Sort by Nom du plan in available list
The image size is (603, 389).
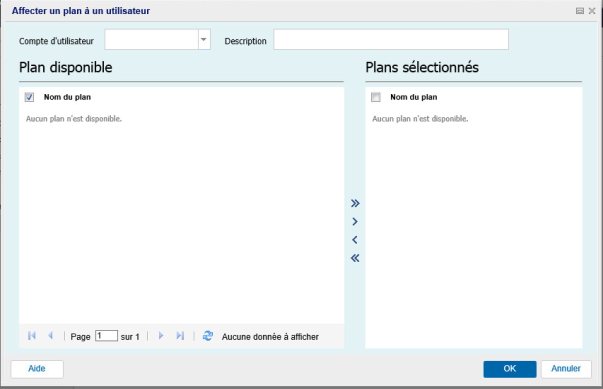[67, 97]
